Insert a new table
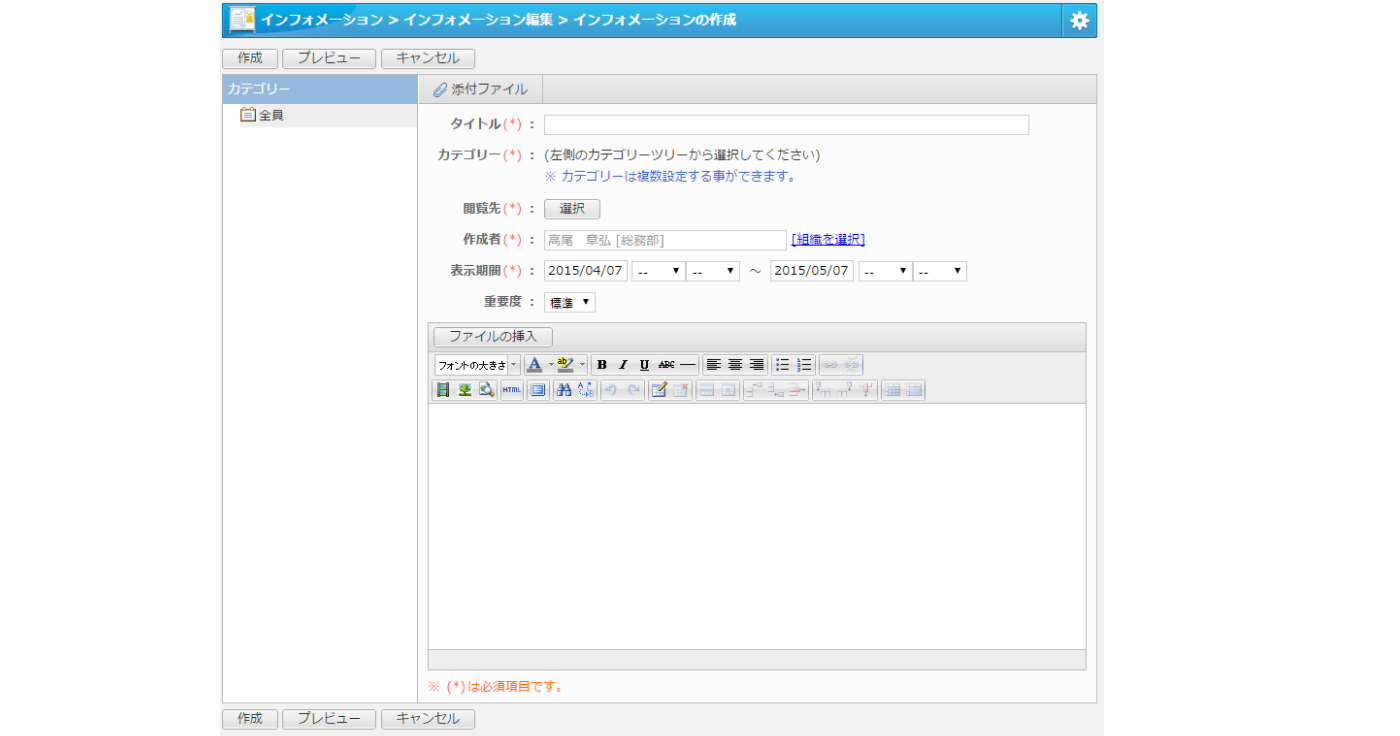This screenshot has width=1400, height=736. coord(658,390)
